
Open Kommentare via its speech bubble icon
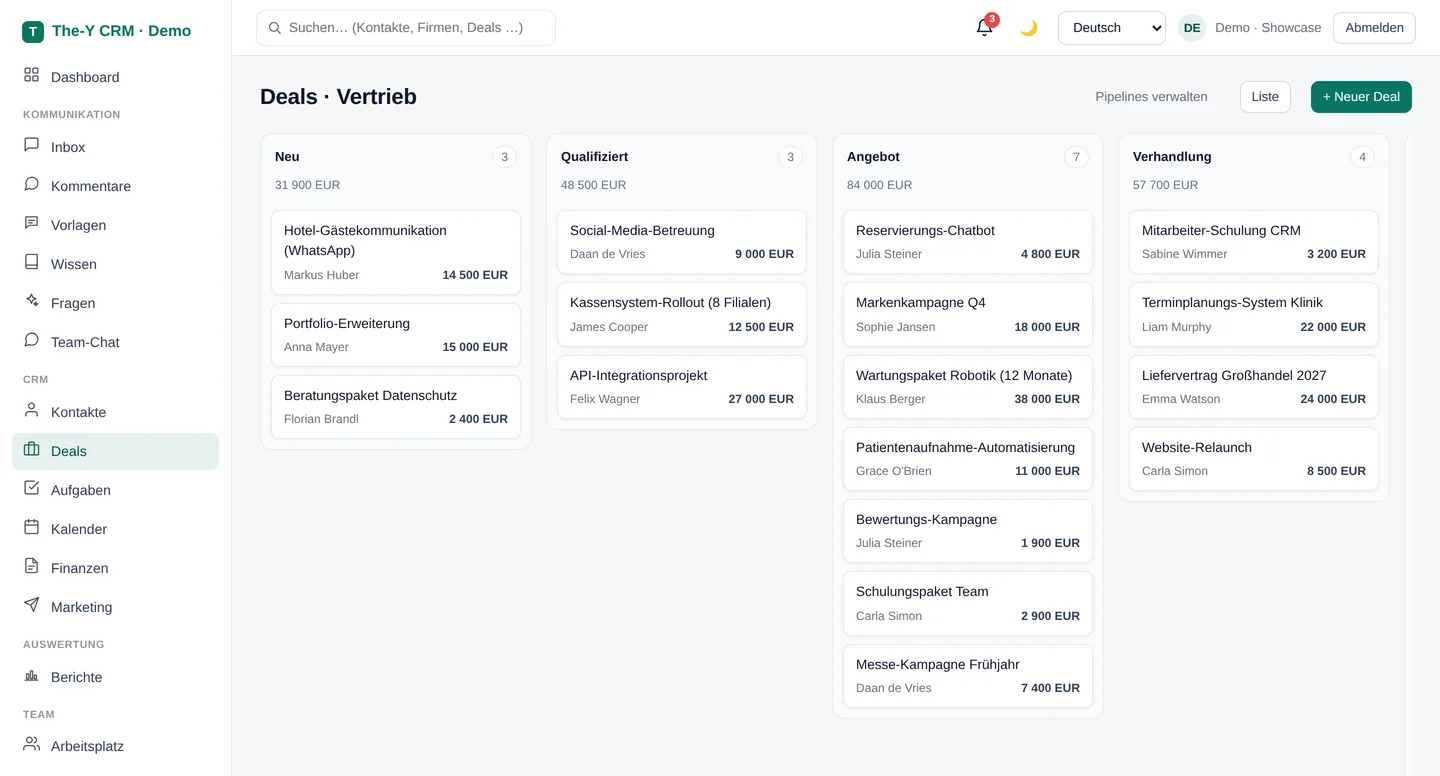coord(32,184)
